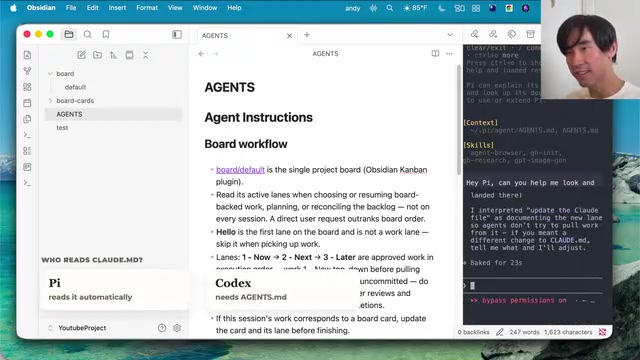Image resolution: width=640 pixels, height=360 pixels.
Task: Collapse all folders in file explorer
Action: (x=145, y=55)
